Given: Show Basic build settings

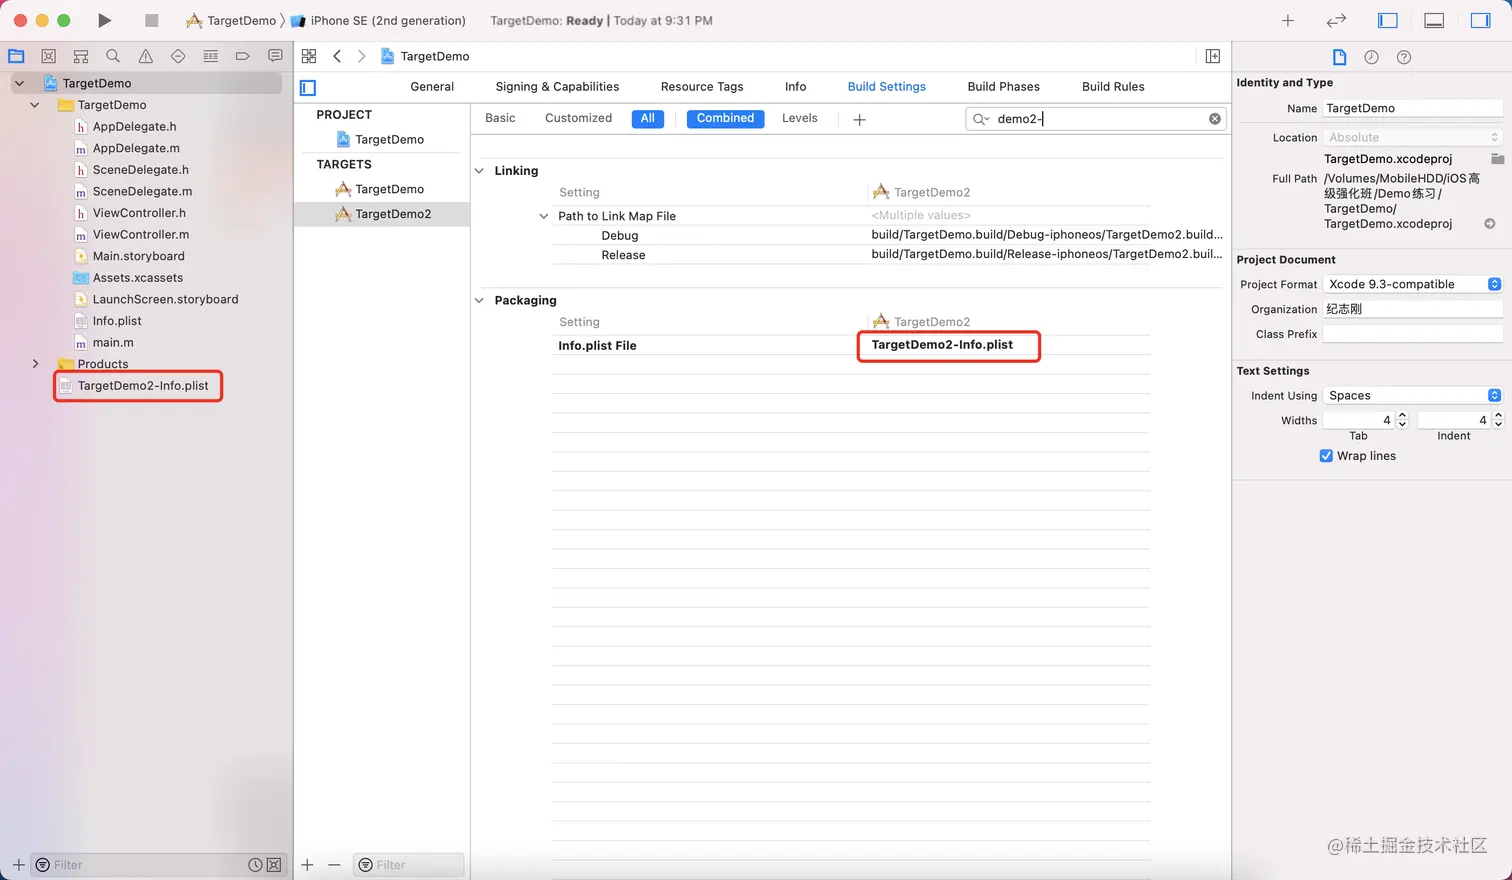Looking at the screenshot, I should click(x=500, y=118).
